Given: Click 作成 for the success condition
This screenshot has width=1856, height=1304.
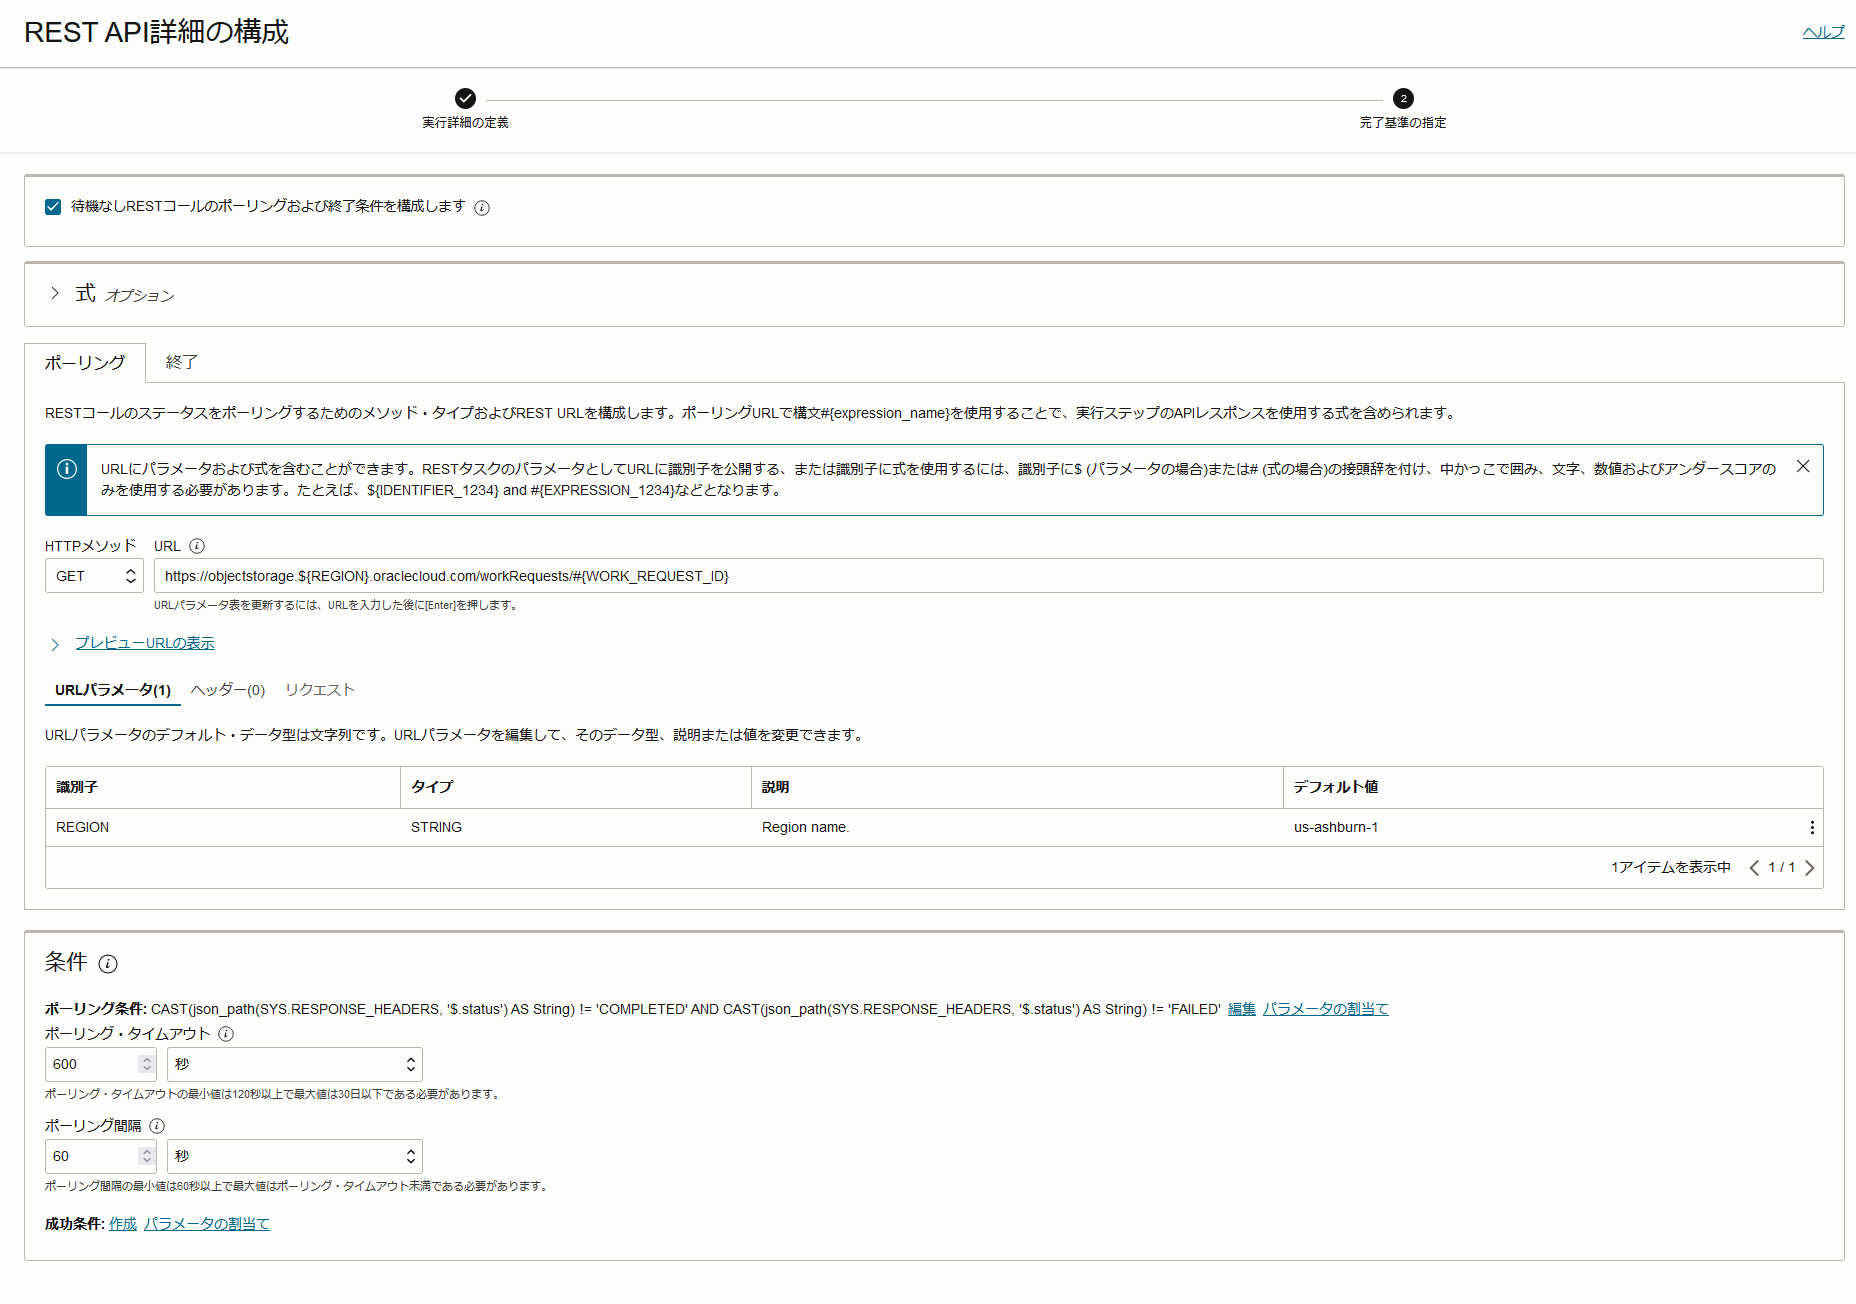Looking at the screenshot, I should 123,1224.
